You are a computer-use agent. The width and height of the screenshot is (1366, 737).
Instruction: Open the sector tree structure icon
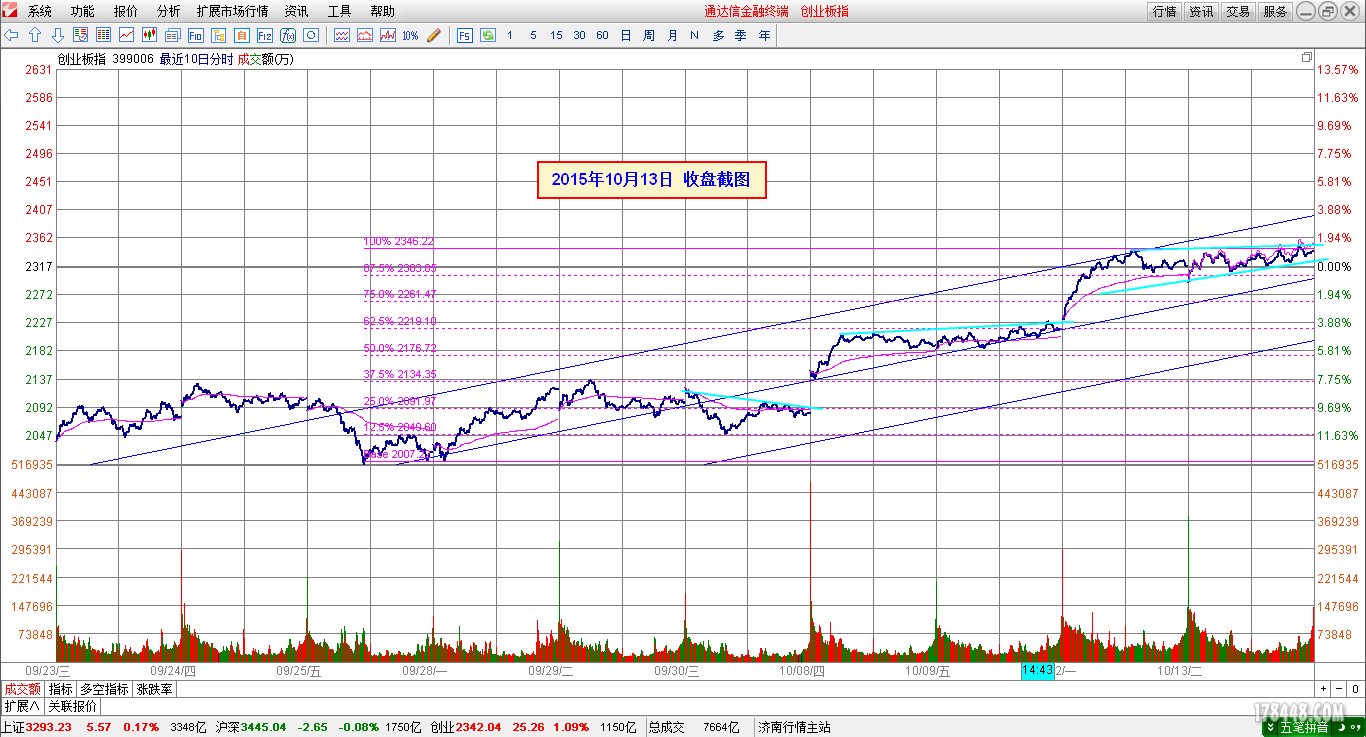pyautogui.click(x=219, y=35)
